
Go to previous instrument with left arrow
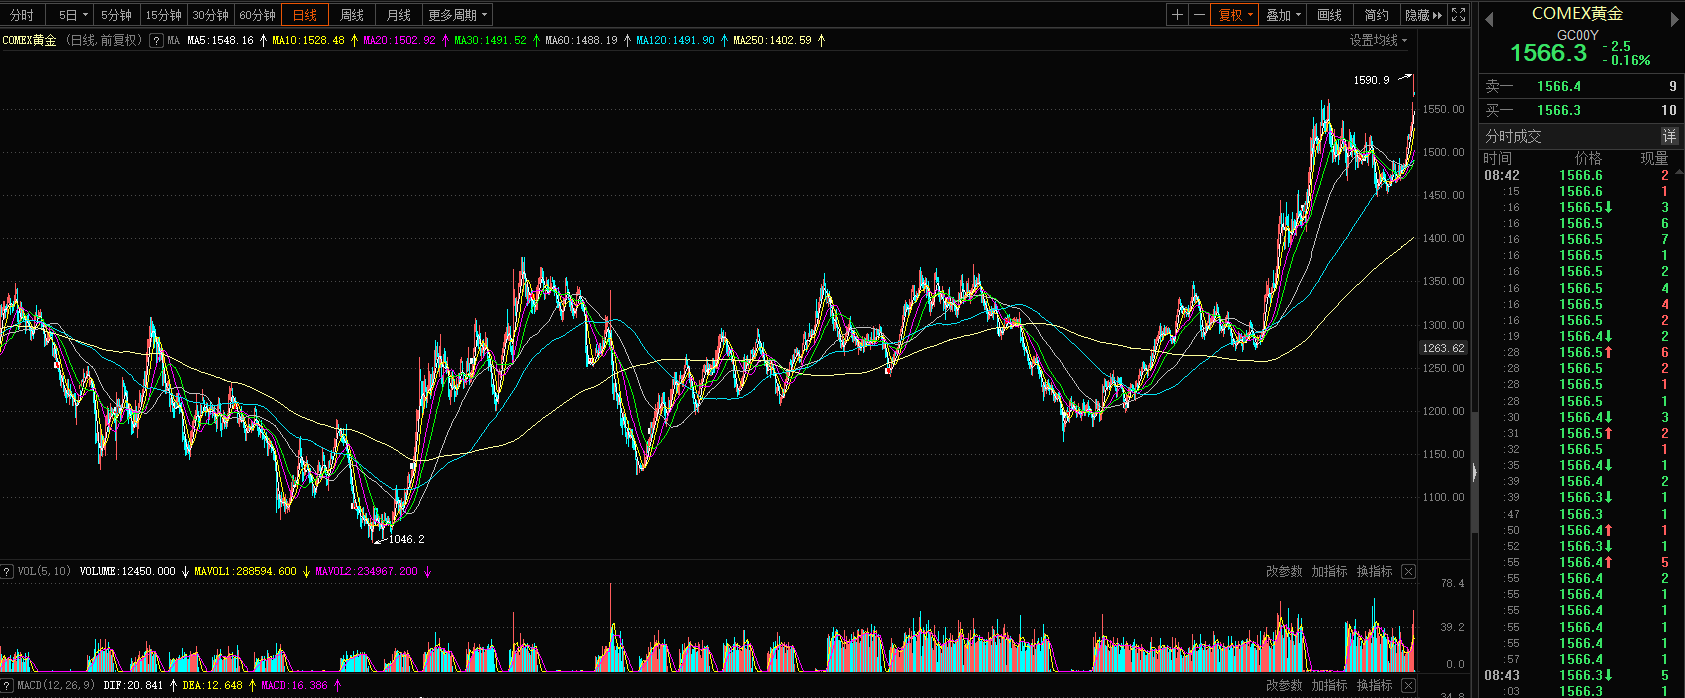(x=1489, y=20)
